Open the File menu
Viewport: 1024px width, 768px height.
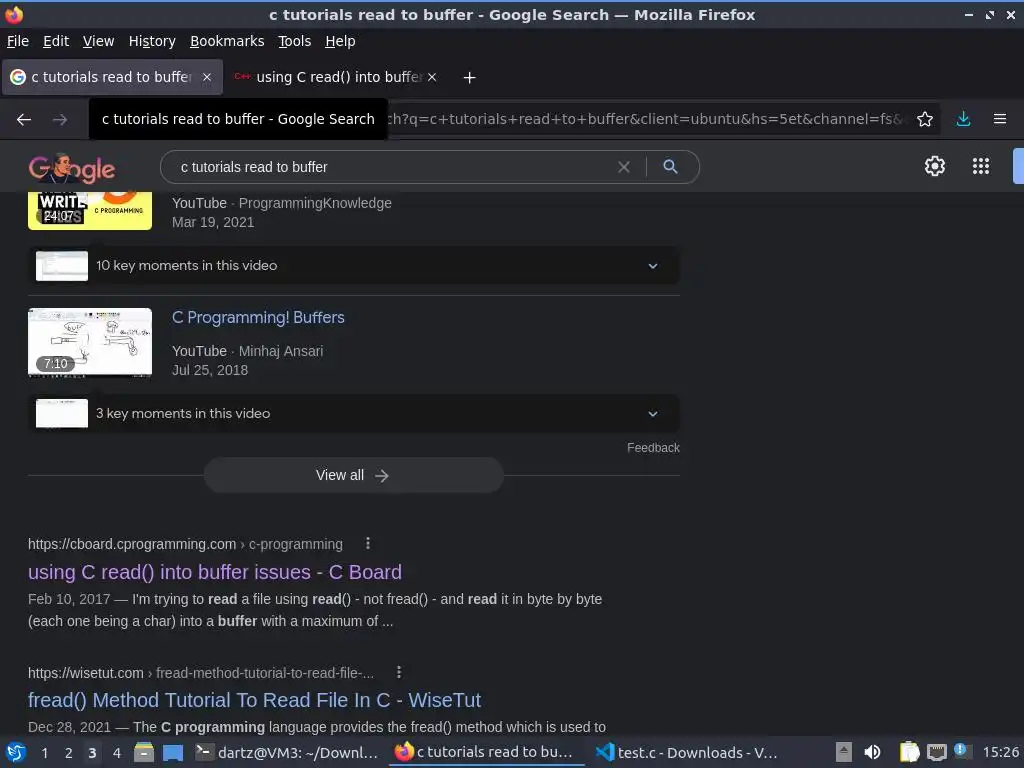coord(18,41)
